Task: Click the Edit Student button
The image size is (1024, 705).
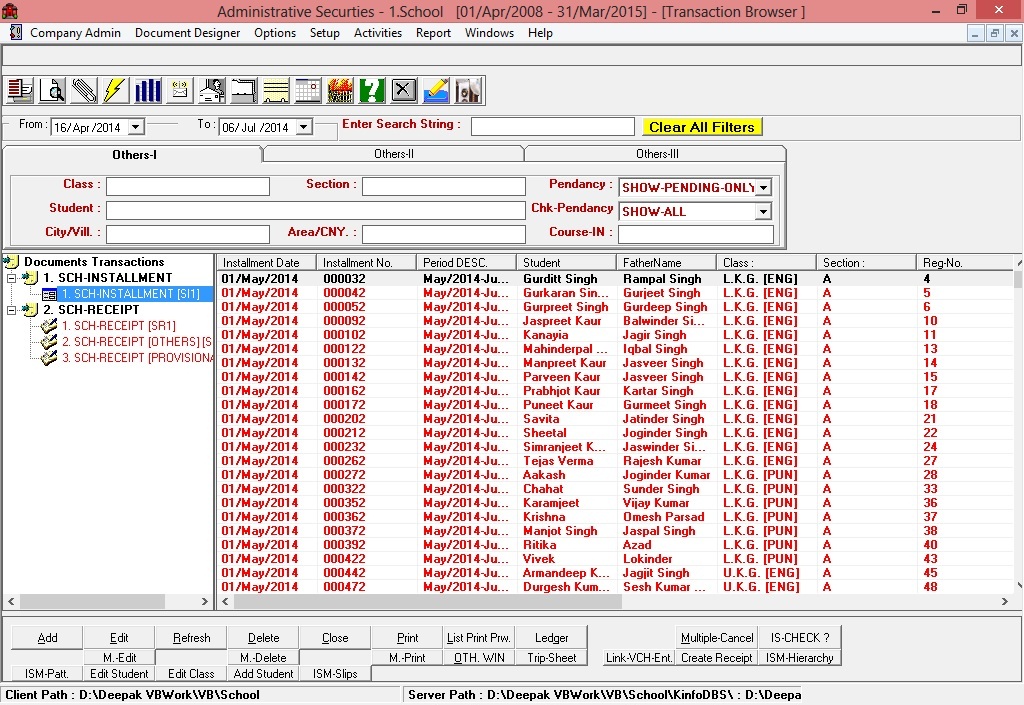Action: coord(119,674)
